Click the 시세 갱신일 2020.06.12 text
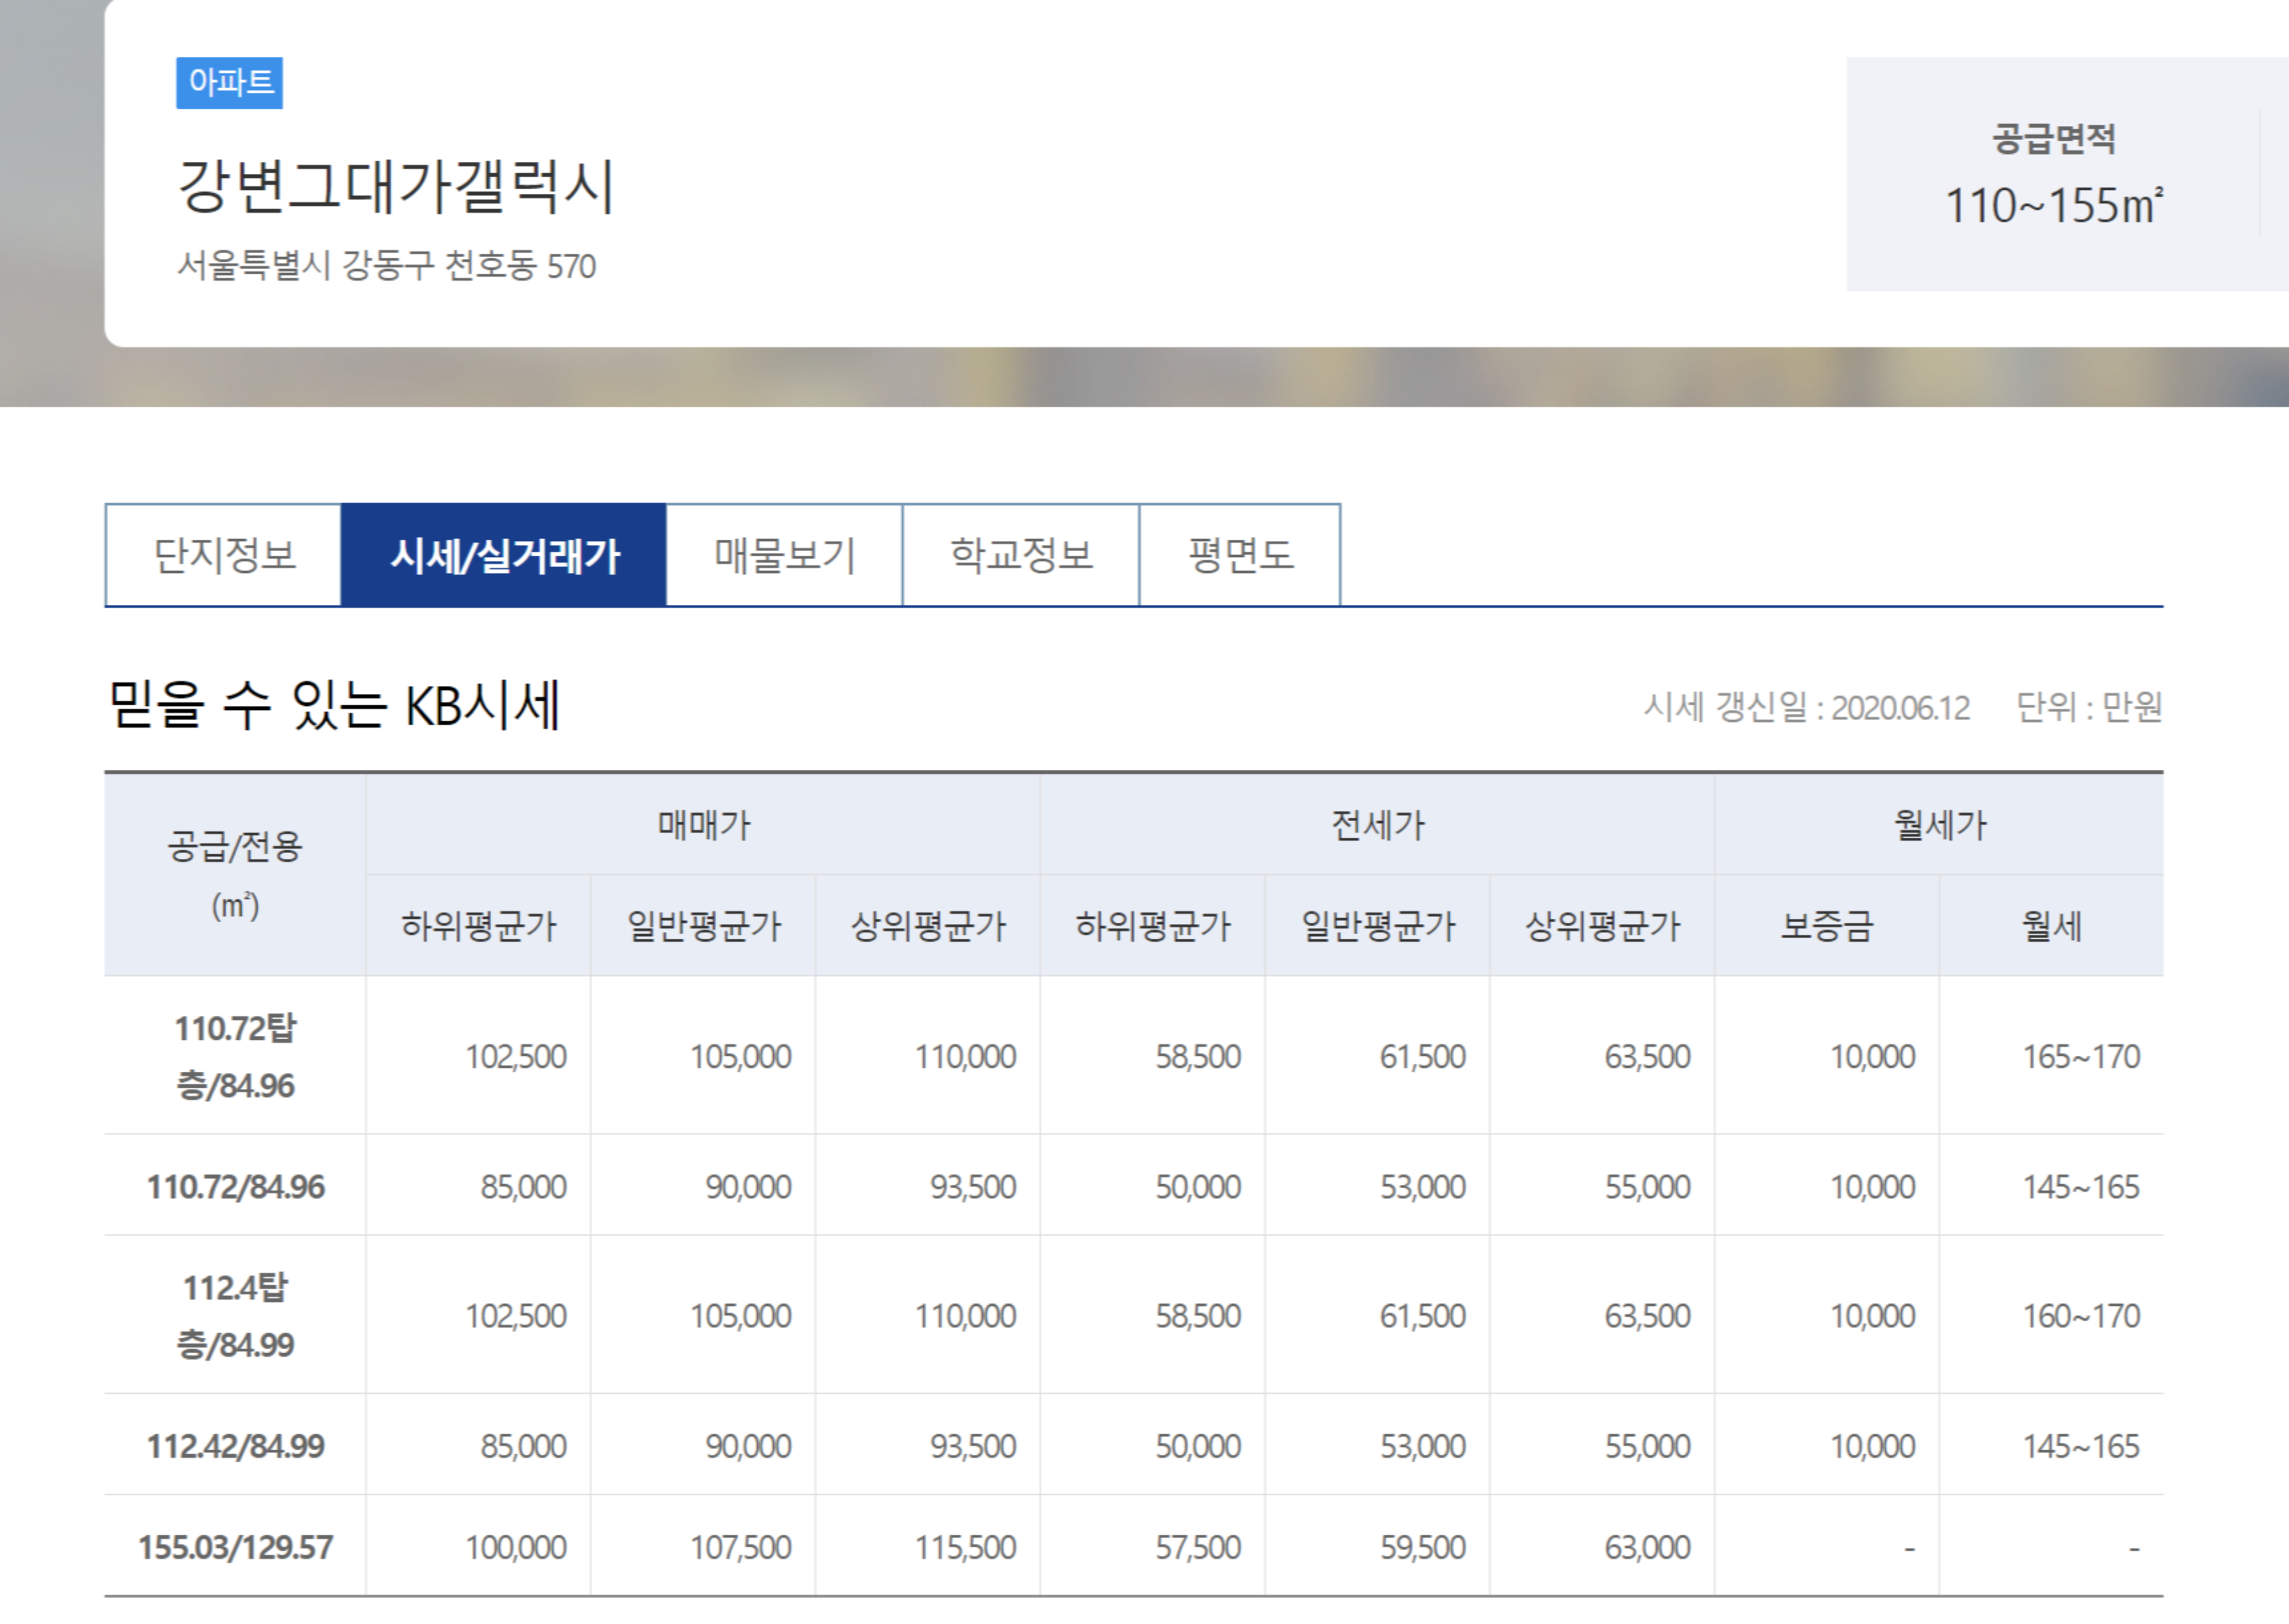 coord(1806,708)
